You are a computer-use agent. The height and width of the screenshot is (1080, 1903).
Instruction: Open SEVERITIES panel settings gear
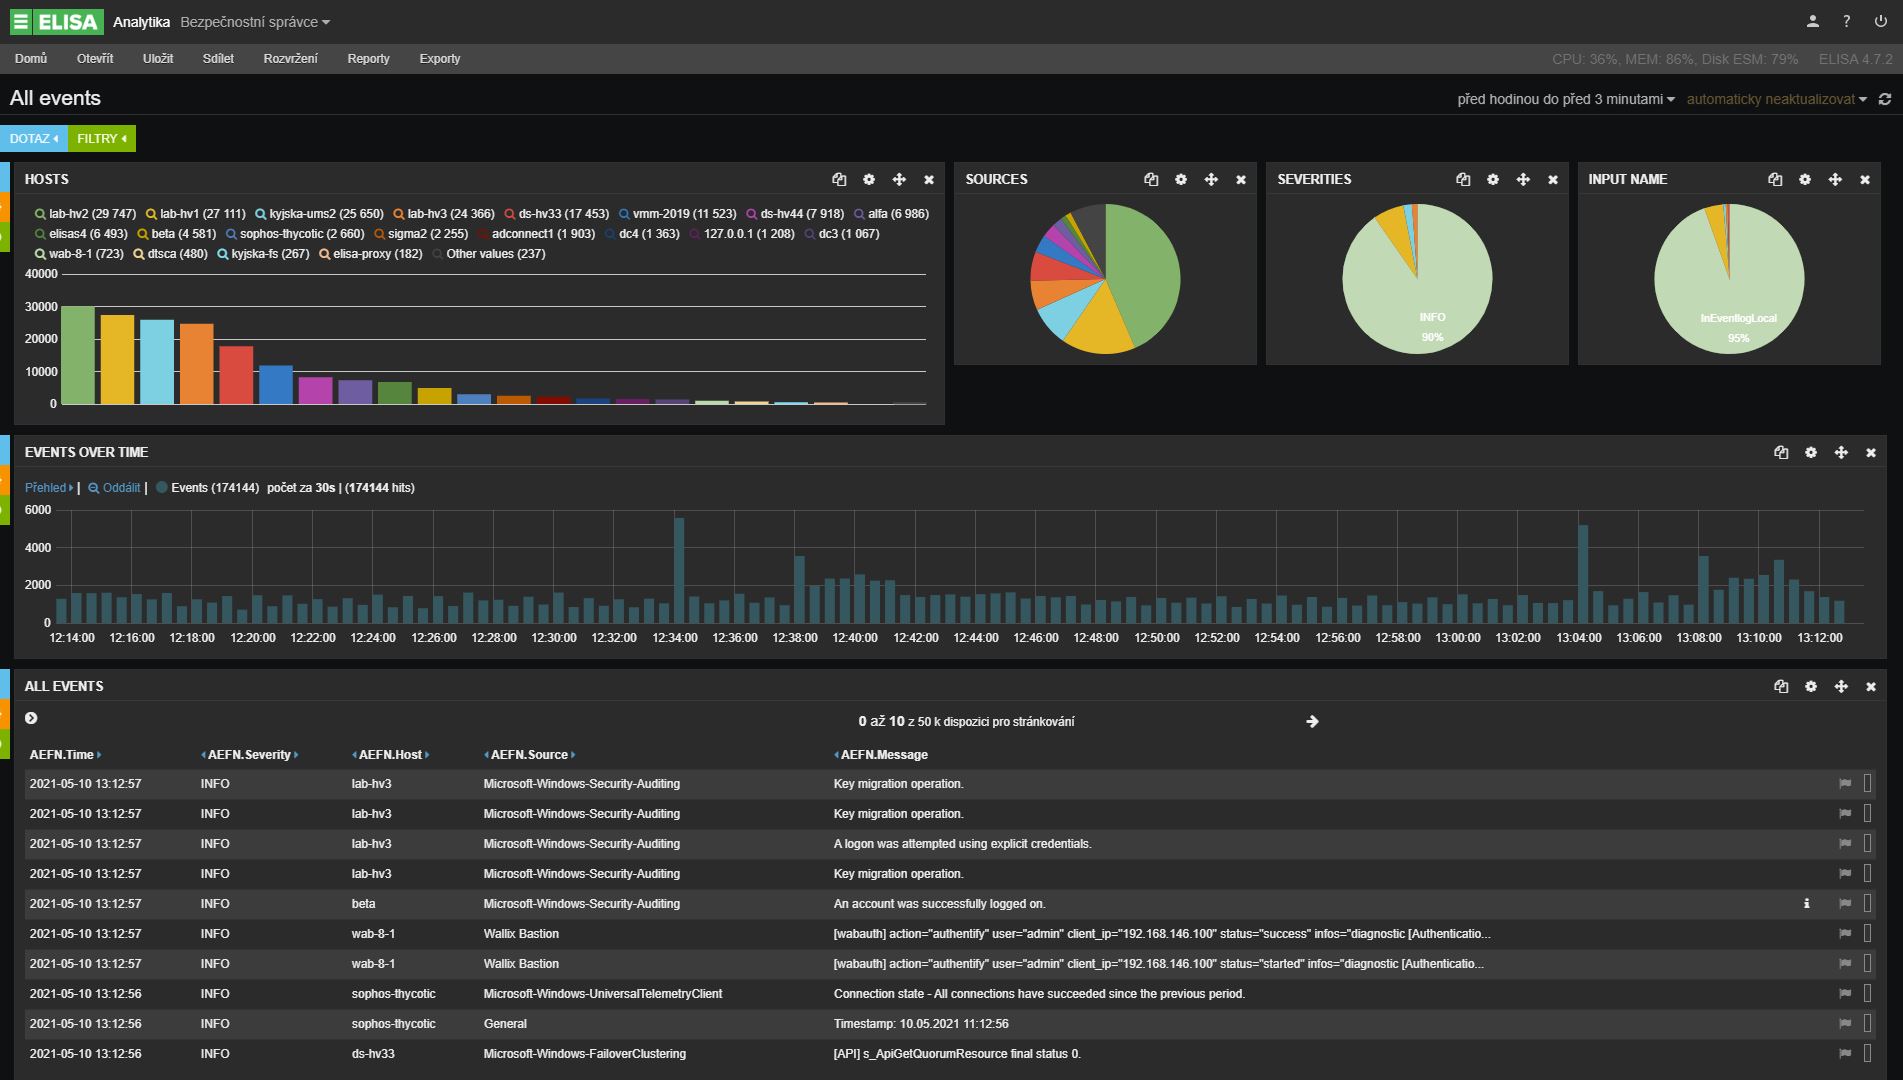[x=1493, y=179]
